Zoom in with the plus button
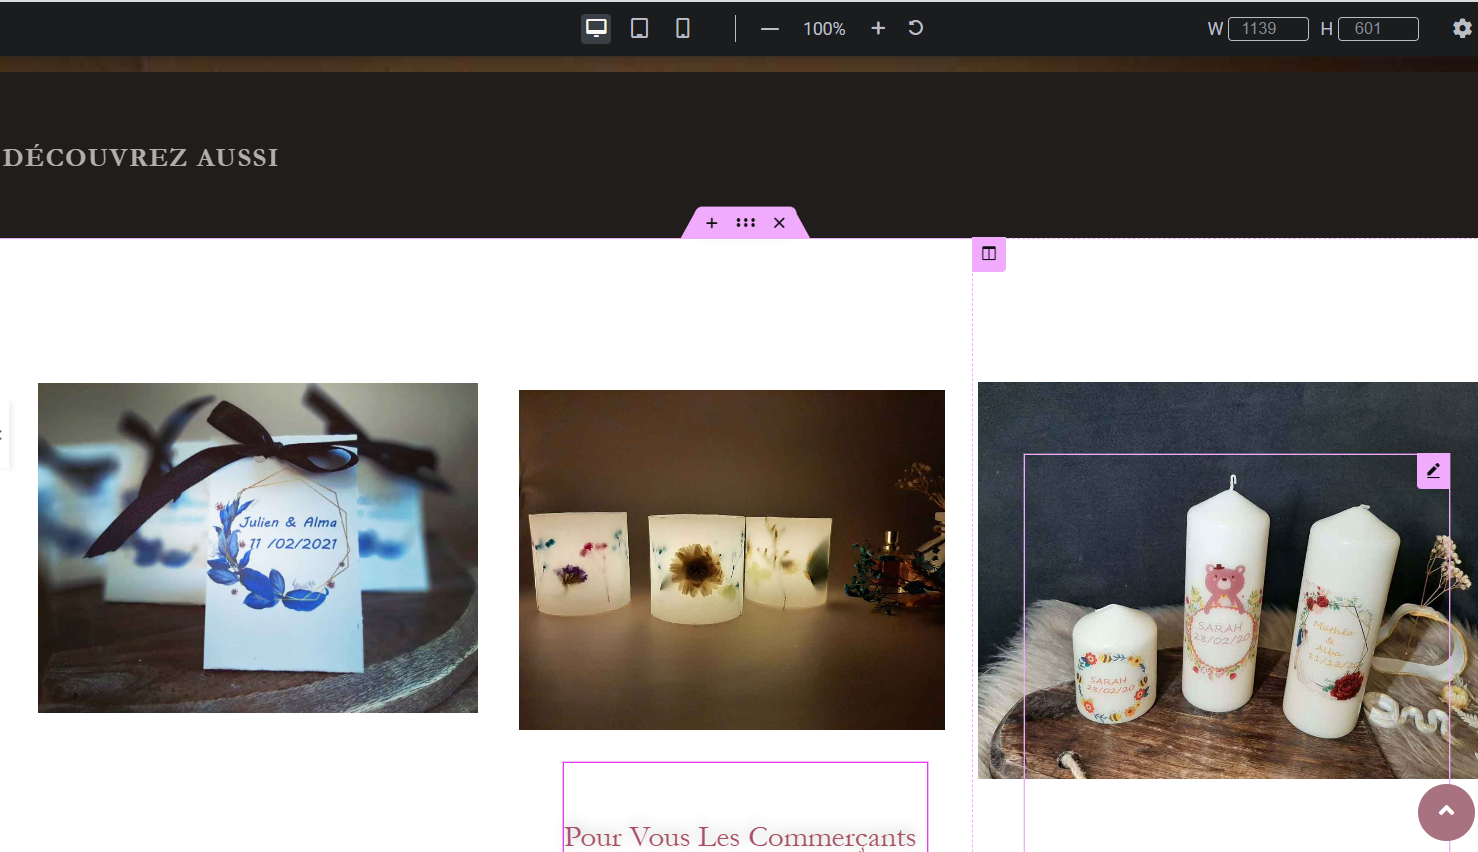The height and width of the screenshot is (852, 1478). (878, 28)
